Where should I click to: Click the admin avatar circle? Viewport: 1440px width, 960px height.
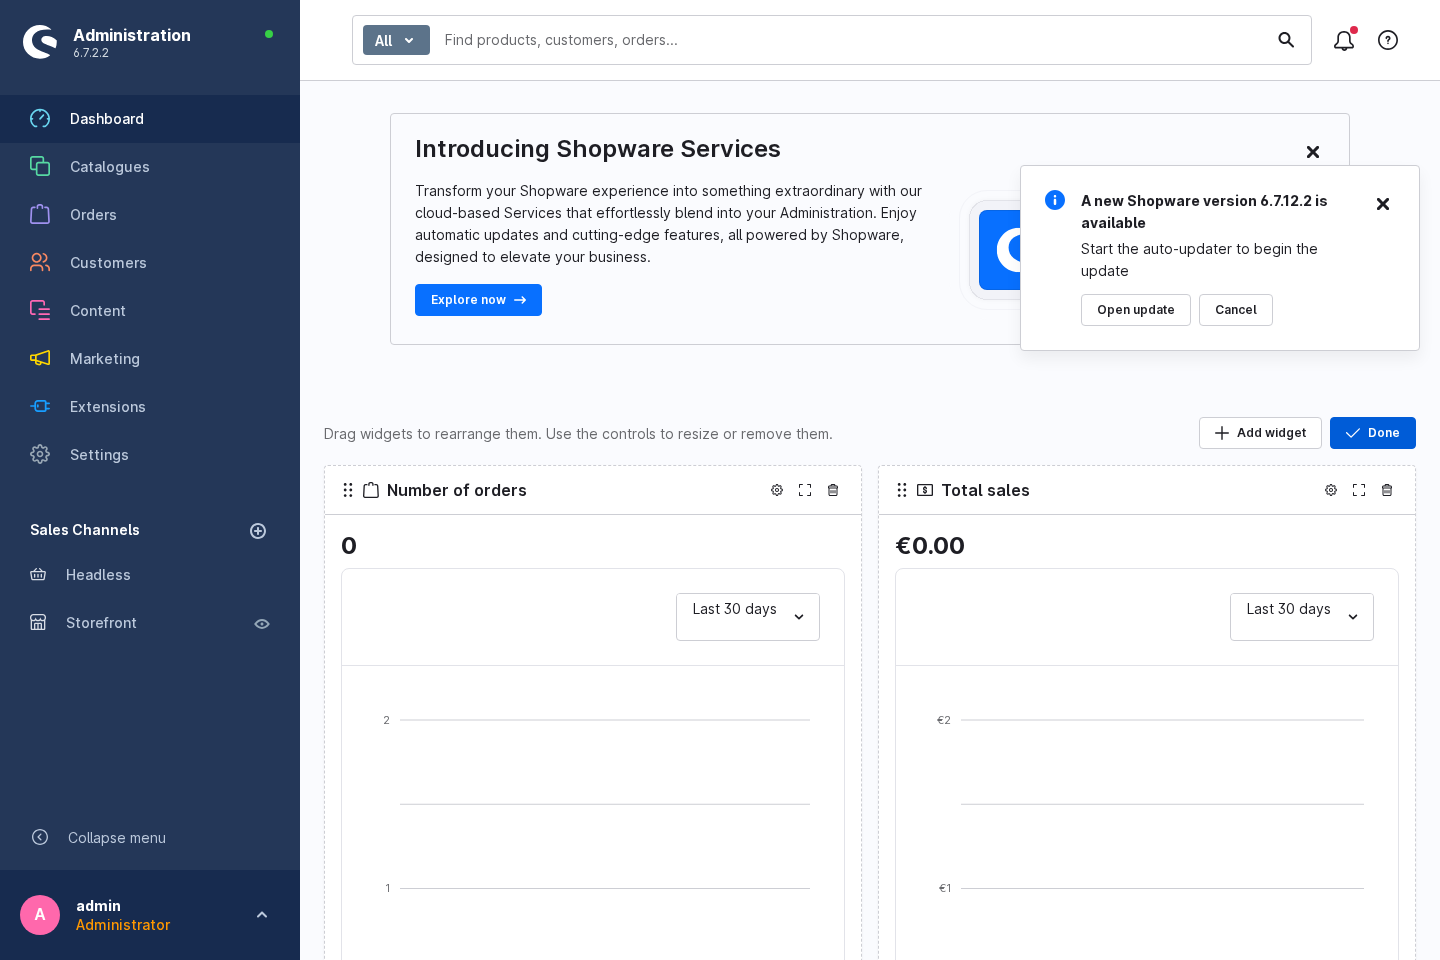click(40, 915)
